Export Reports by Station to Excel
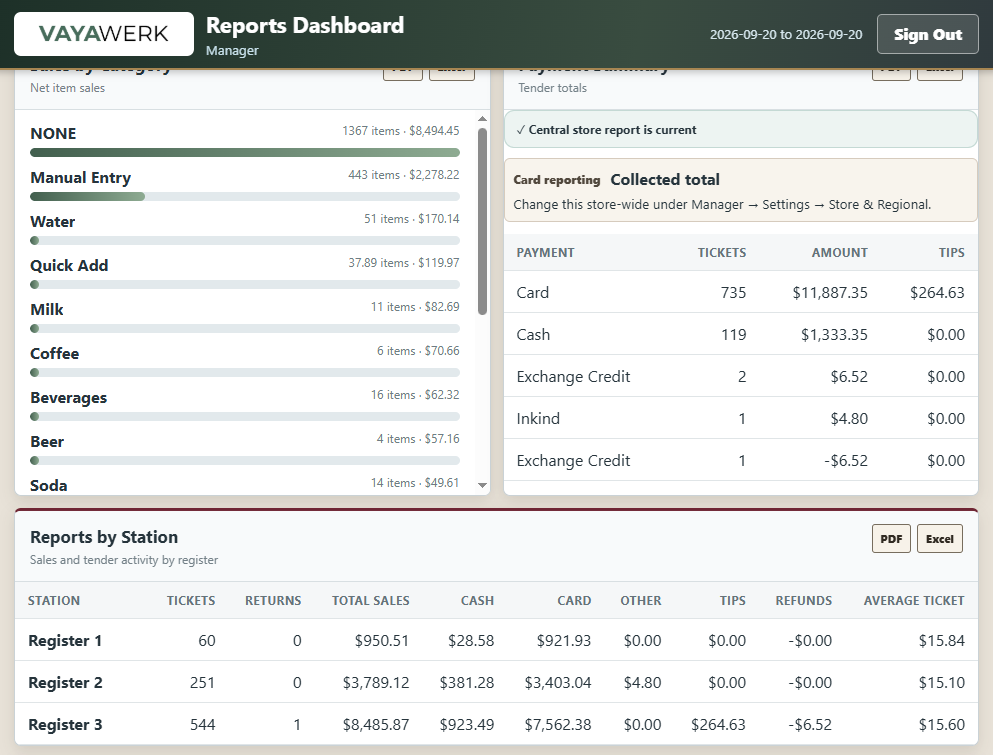993x755 pixels. click(x=939, y=538)
